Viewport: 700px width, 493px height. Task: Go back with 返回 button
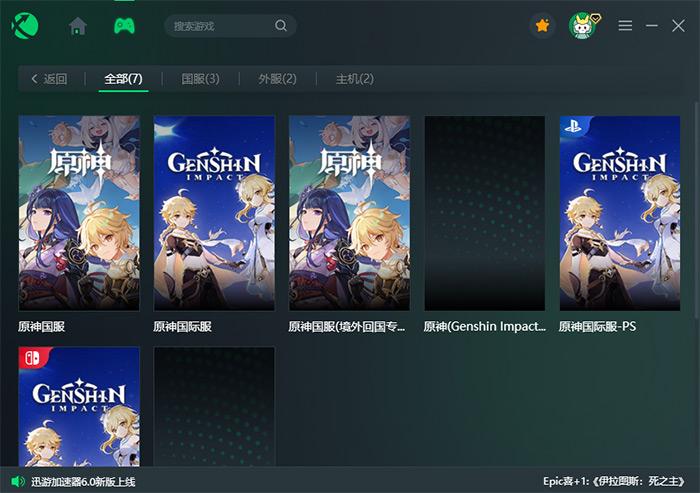(49, 79)
